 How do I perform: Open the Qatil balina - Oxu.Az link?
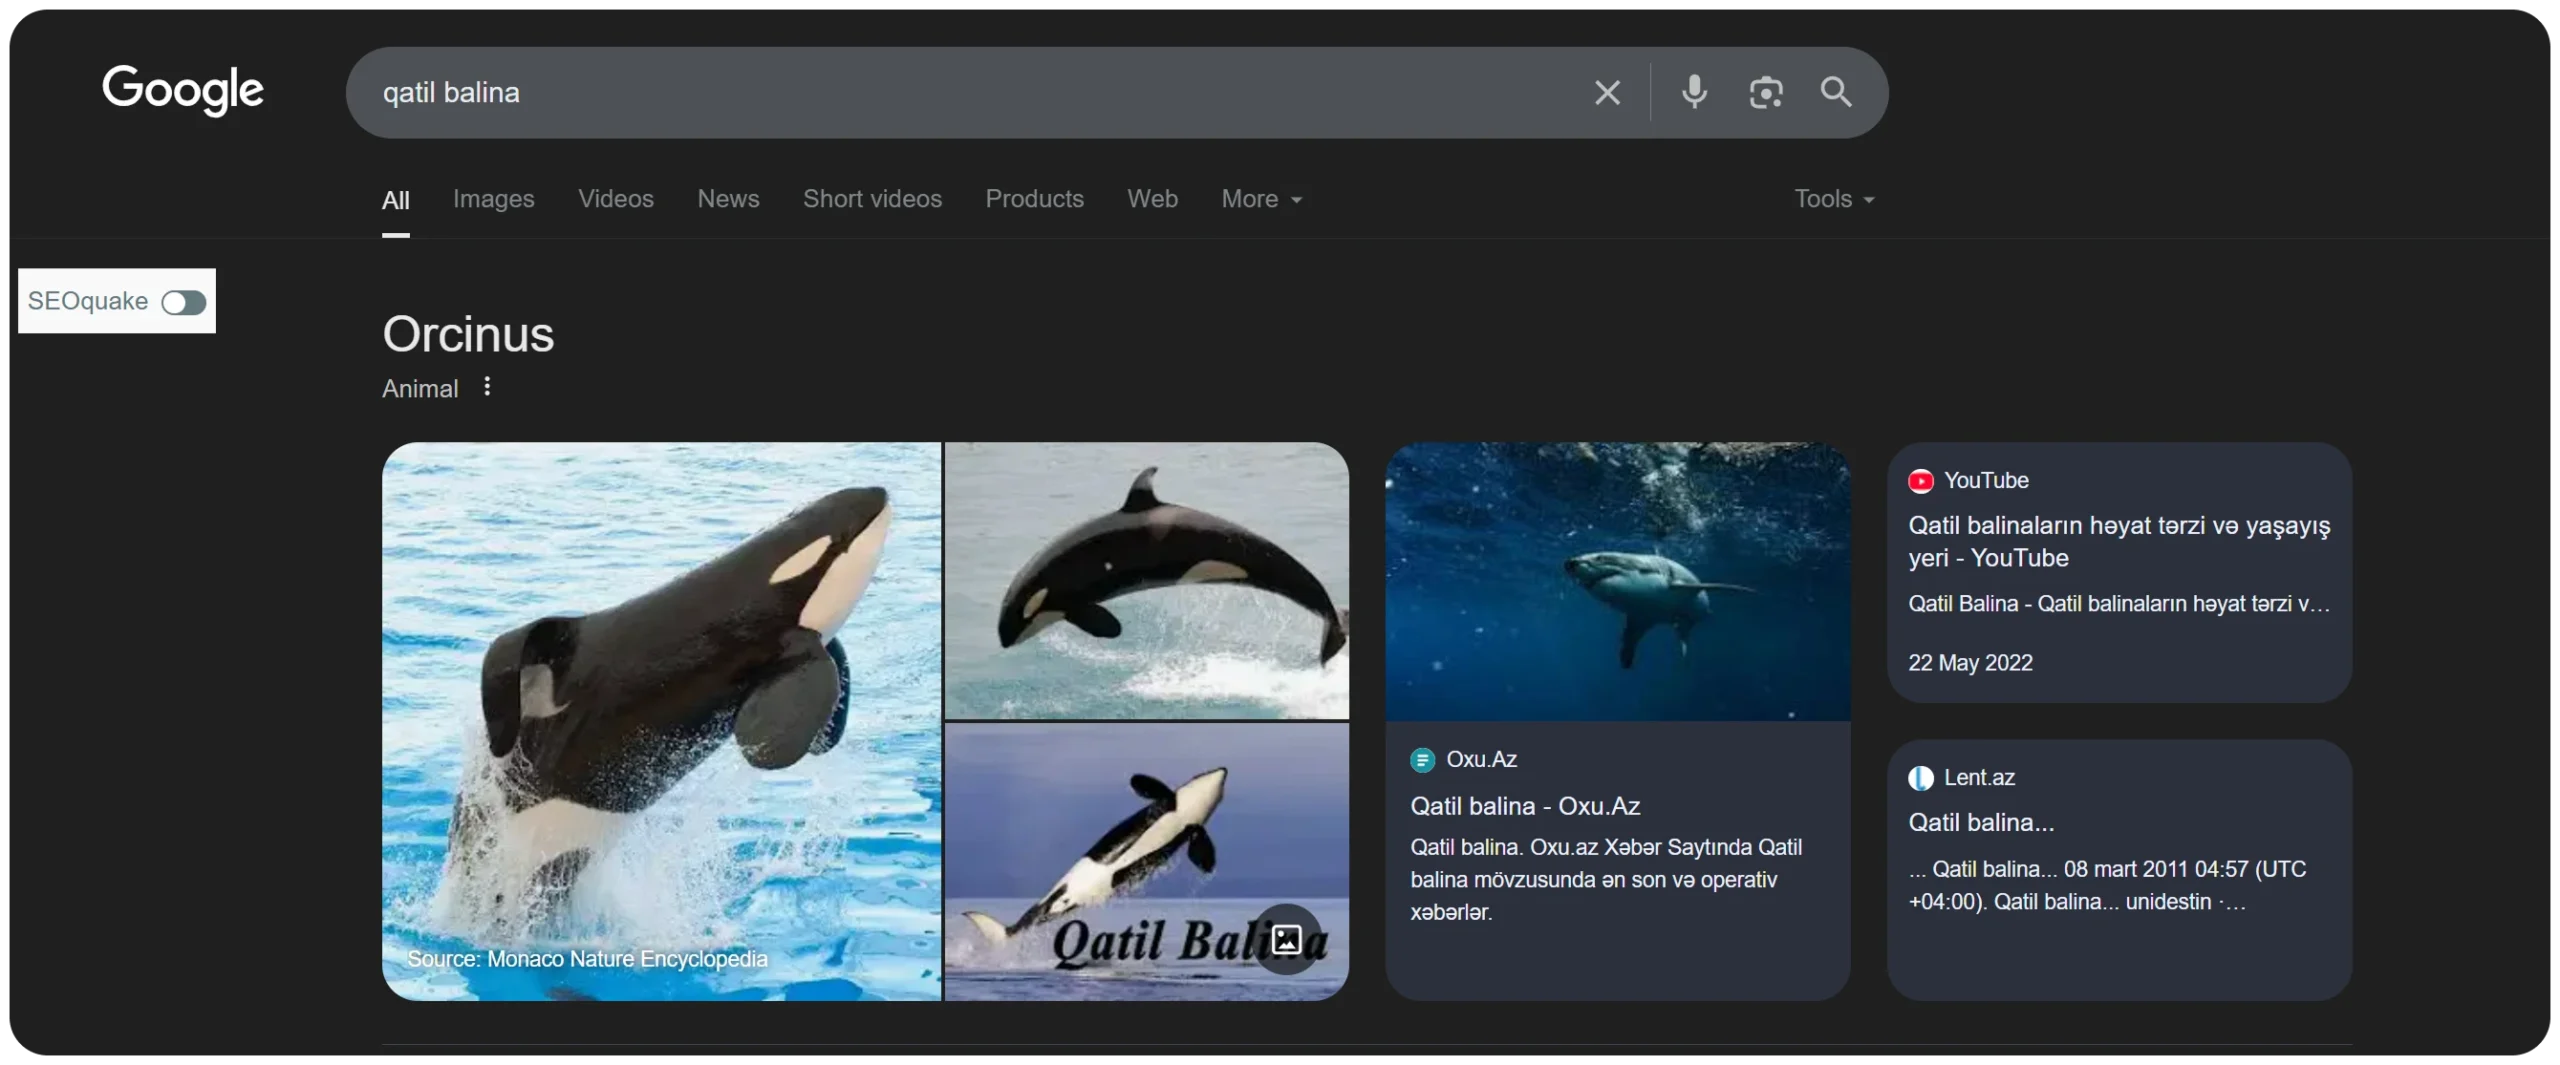coord(1524,806)
